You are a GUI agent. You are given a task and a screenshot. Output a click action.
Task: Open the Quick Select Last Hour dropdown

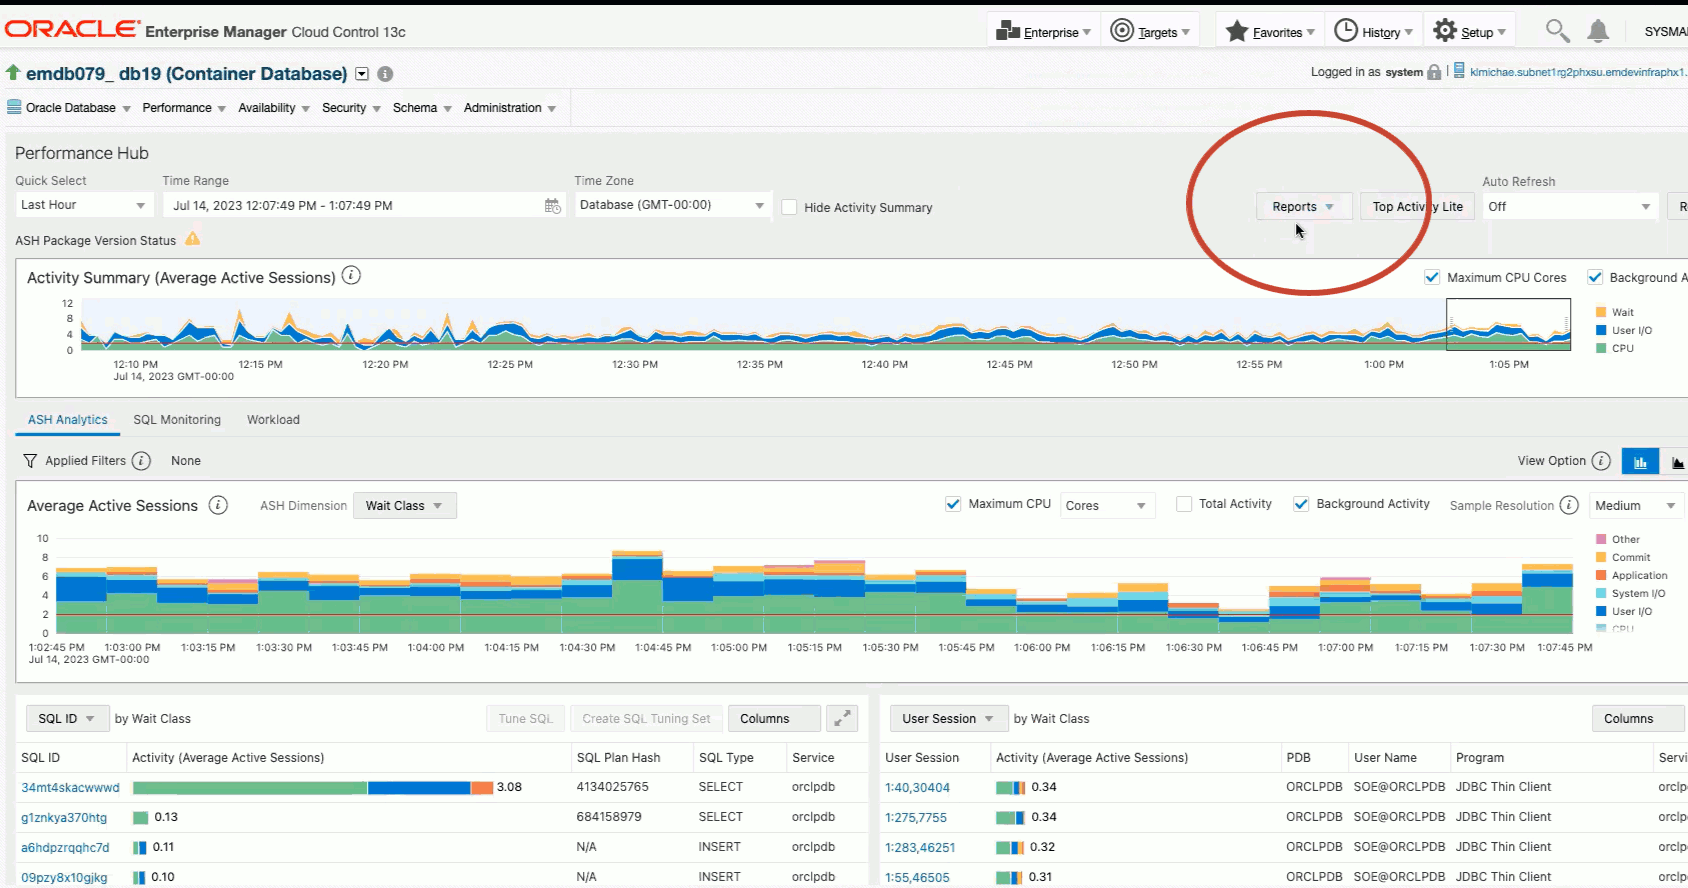pos(84,205)
